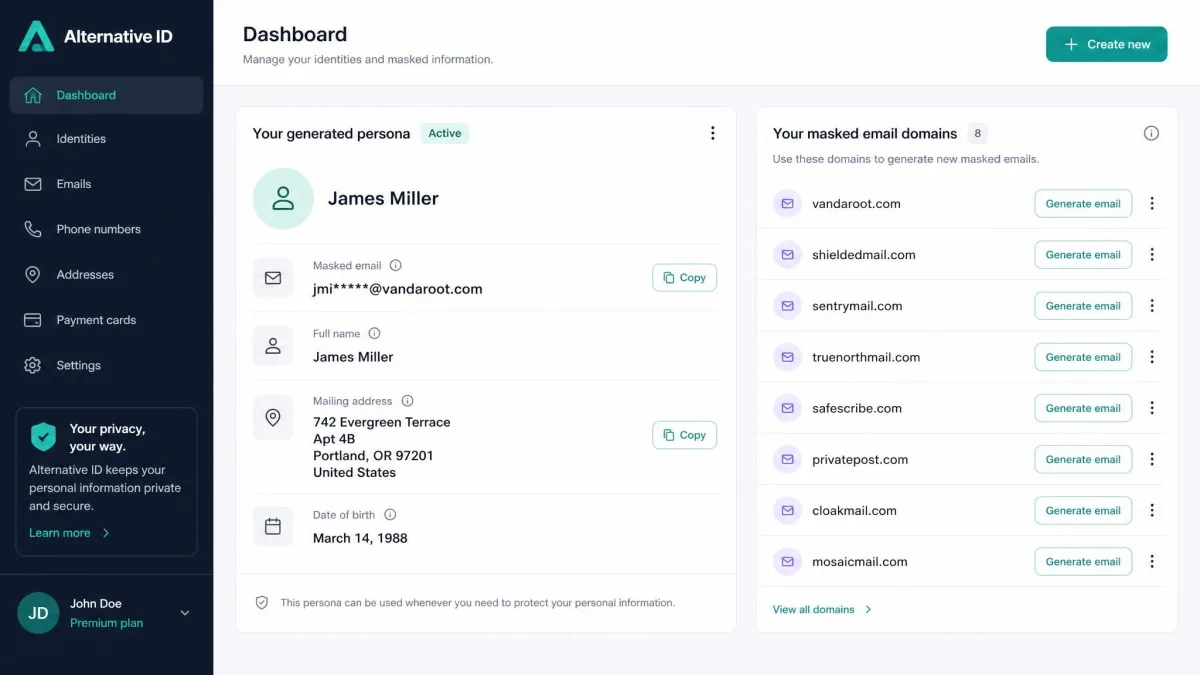Viewport: 1200px width, 675px height.
Task: Generate email for vandaroot.com
Action: click(1083, 203)
